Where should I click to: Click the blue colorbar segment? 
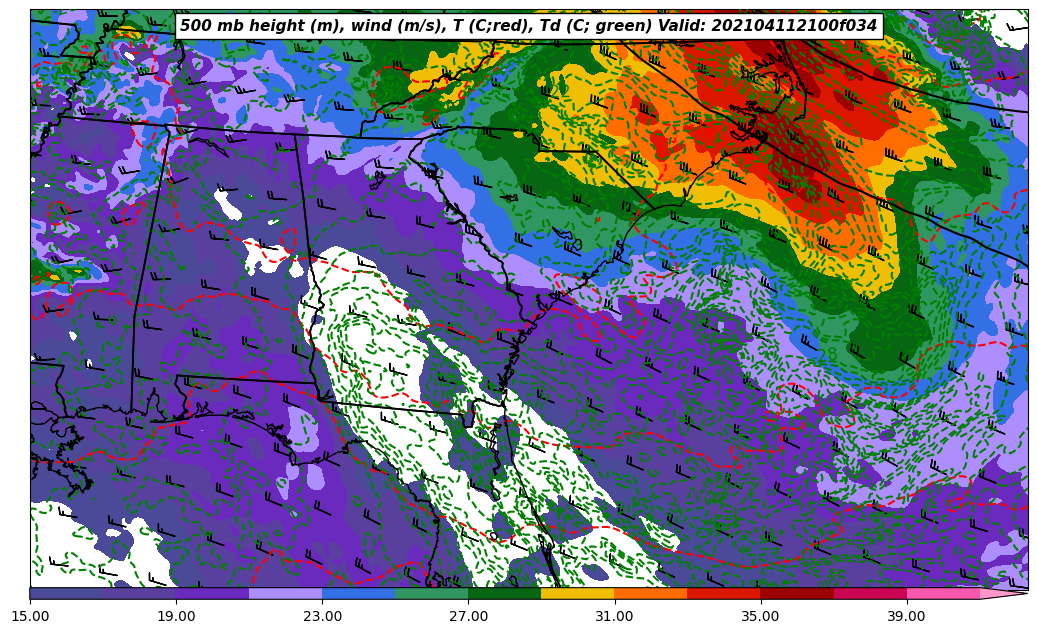coord(358,593)
